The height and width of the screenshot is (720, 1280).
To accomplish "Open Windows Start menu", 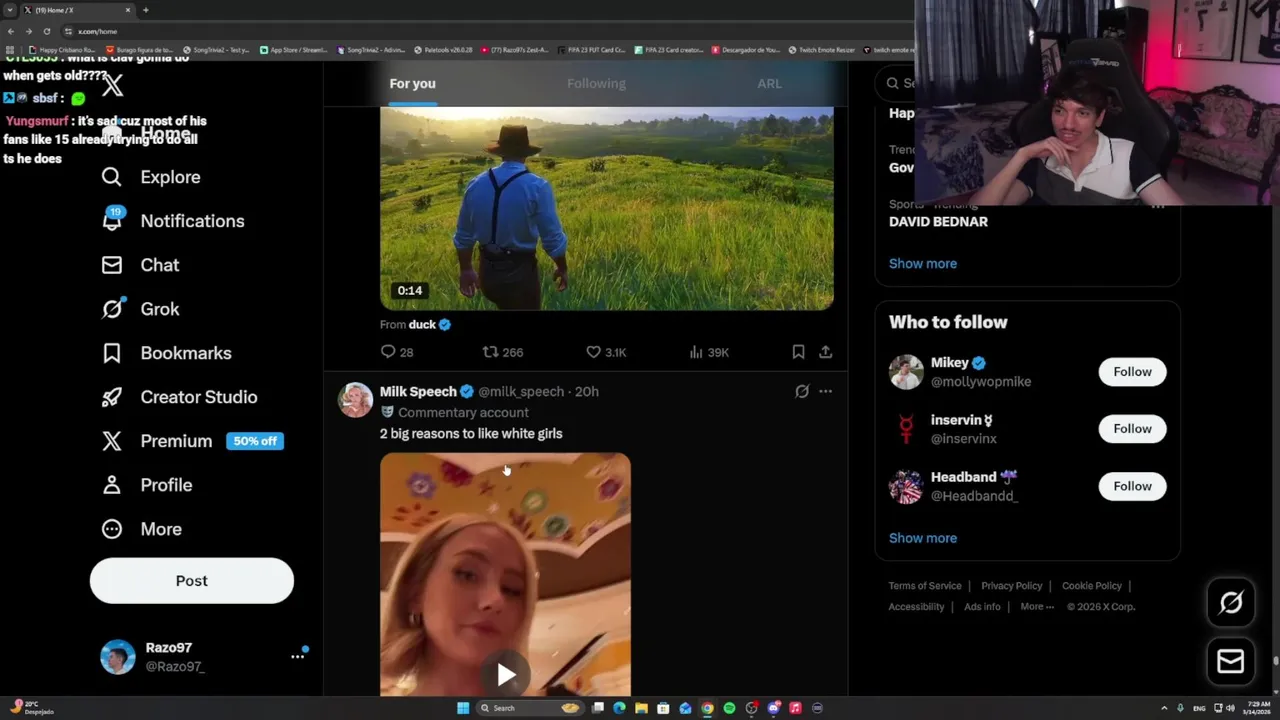I will pyautogui.click(x=463, y=708).
